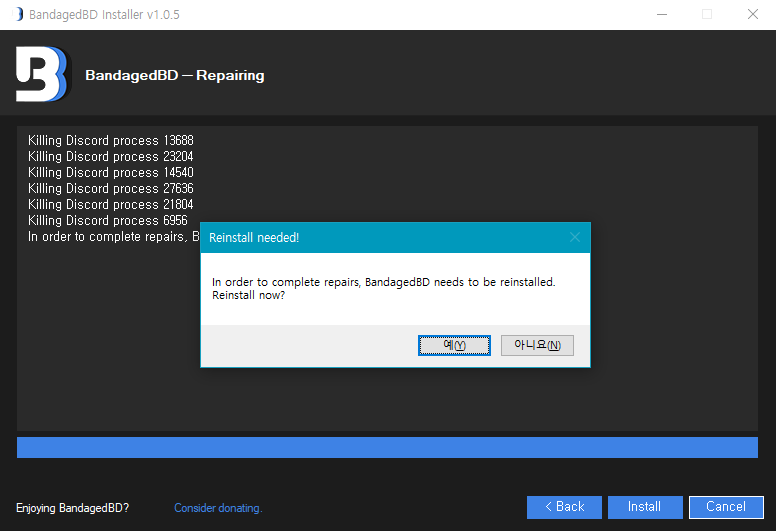Viewport: 776px width, 531px height.
Task: Open the Consider donating link
Action: [218, 508]
